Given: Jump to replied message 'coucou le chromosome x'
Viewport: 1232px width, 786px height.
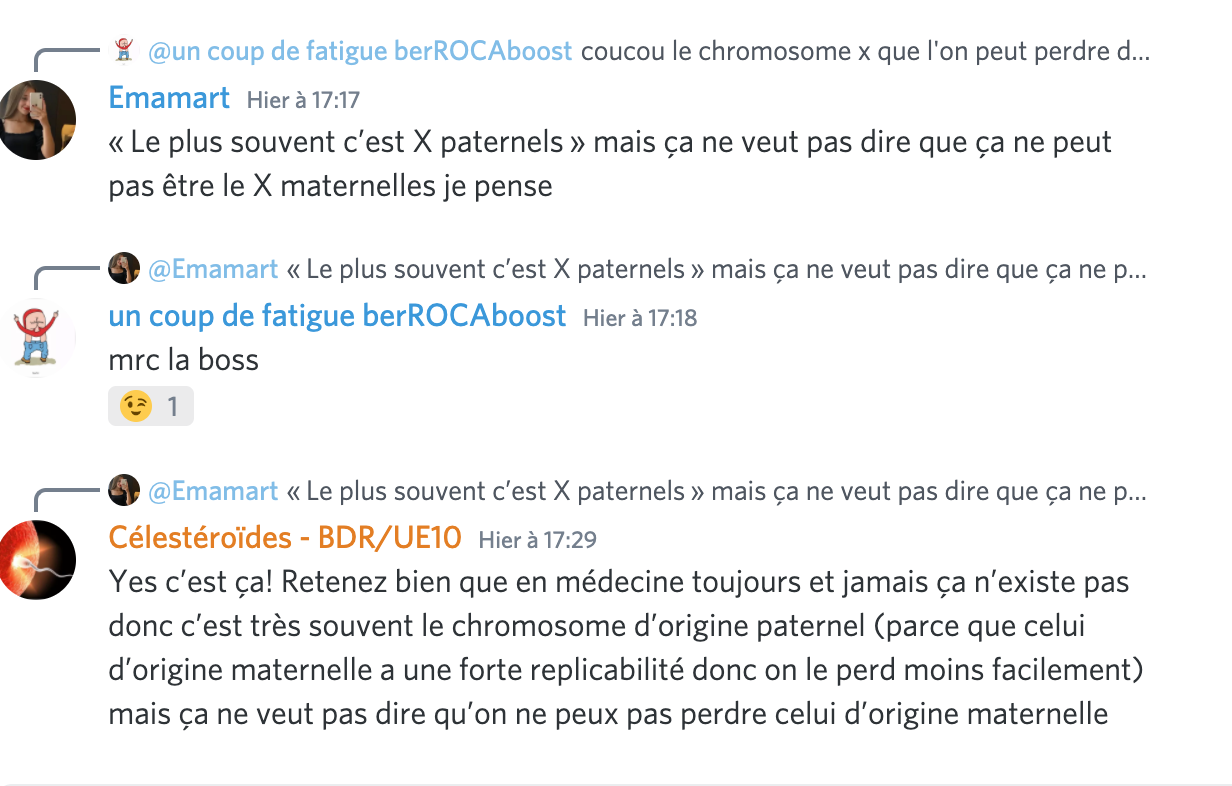Looking at the screenshot, I should (865, 51).
